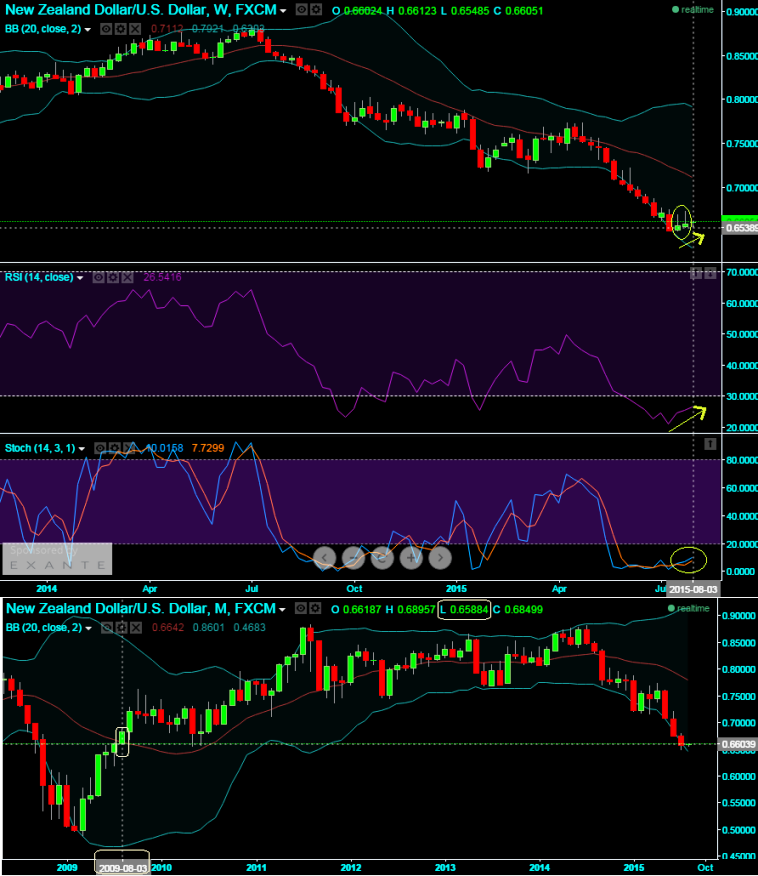Click monthly open value O 0.66187
Screen dimensions: 758x876
(356, 609)
